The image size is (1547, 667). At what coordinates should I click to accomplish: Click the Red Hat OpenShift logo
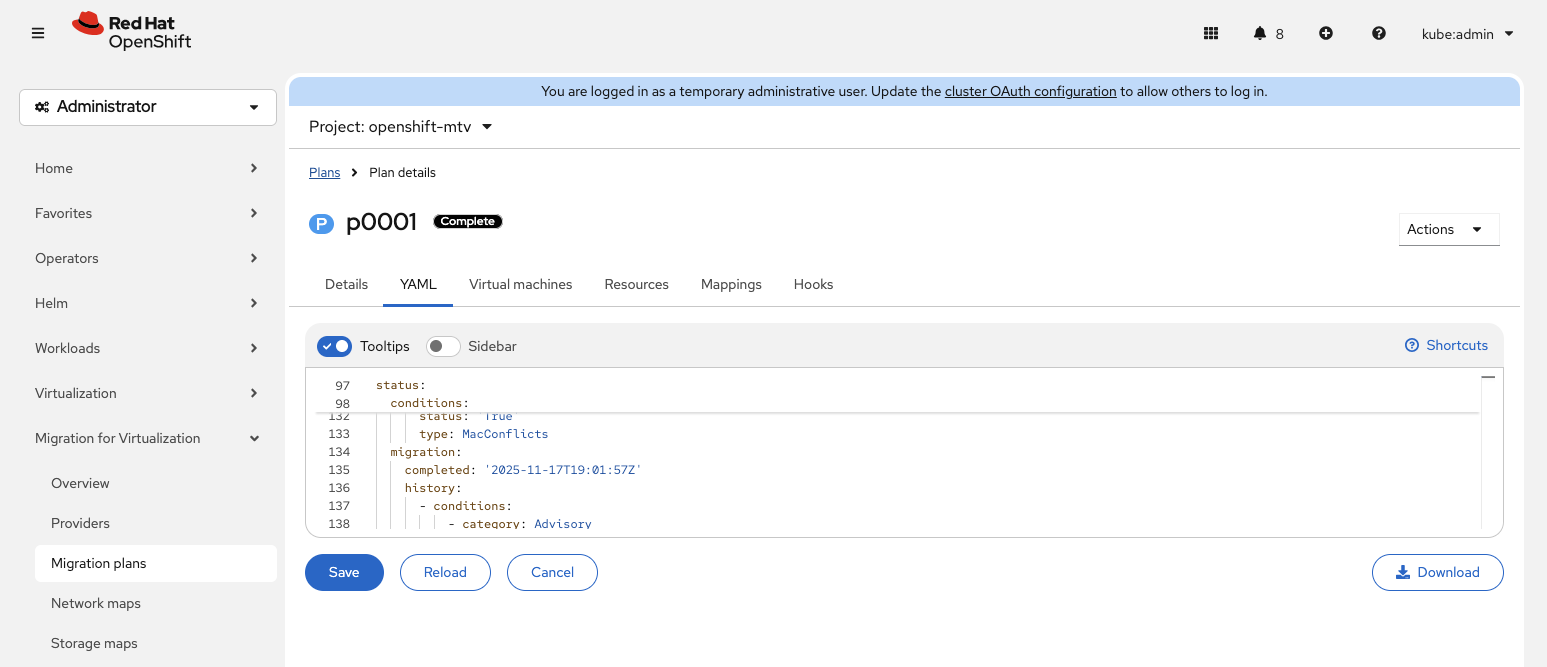click(132, 31)
